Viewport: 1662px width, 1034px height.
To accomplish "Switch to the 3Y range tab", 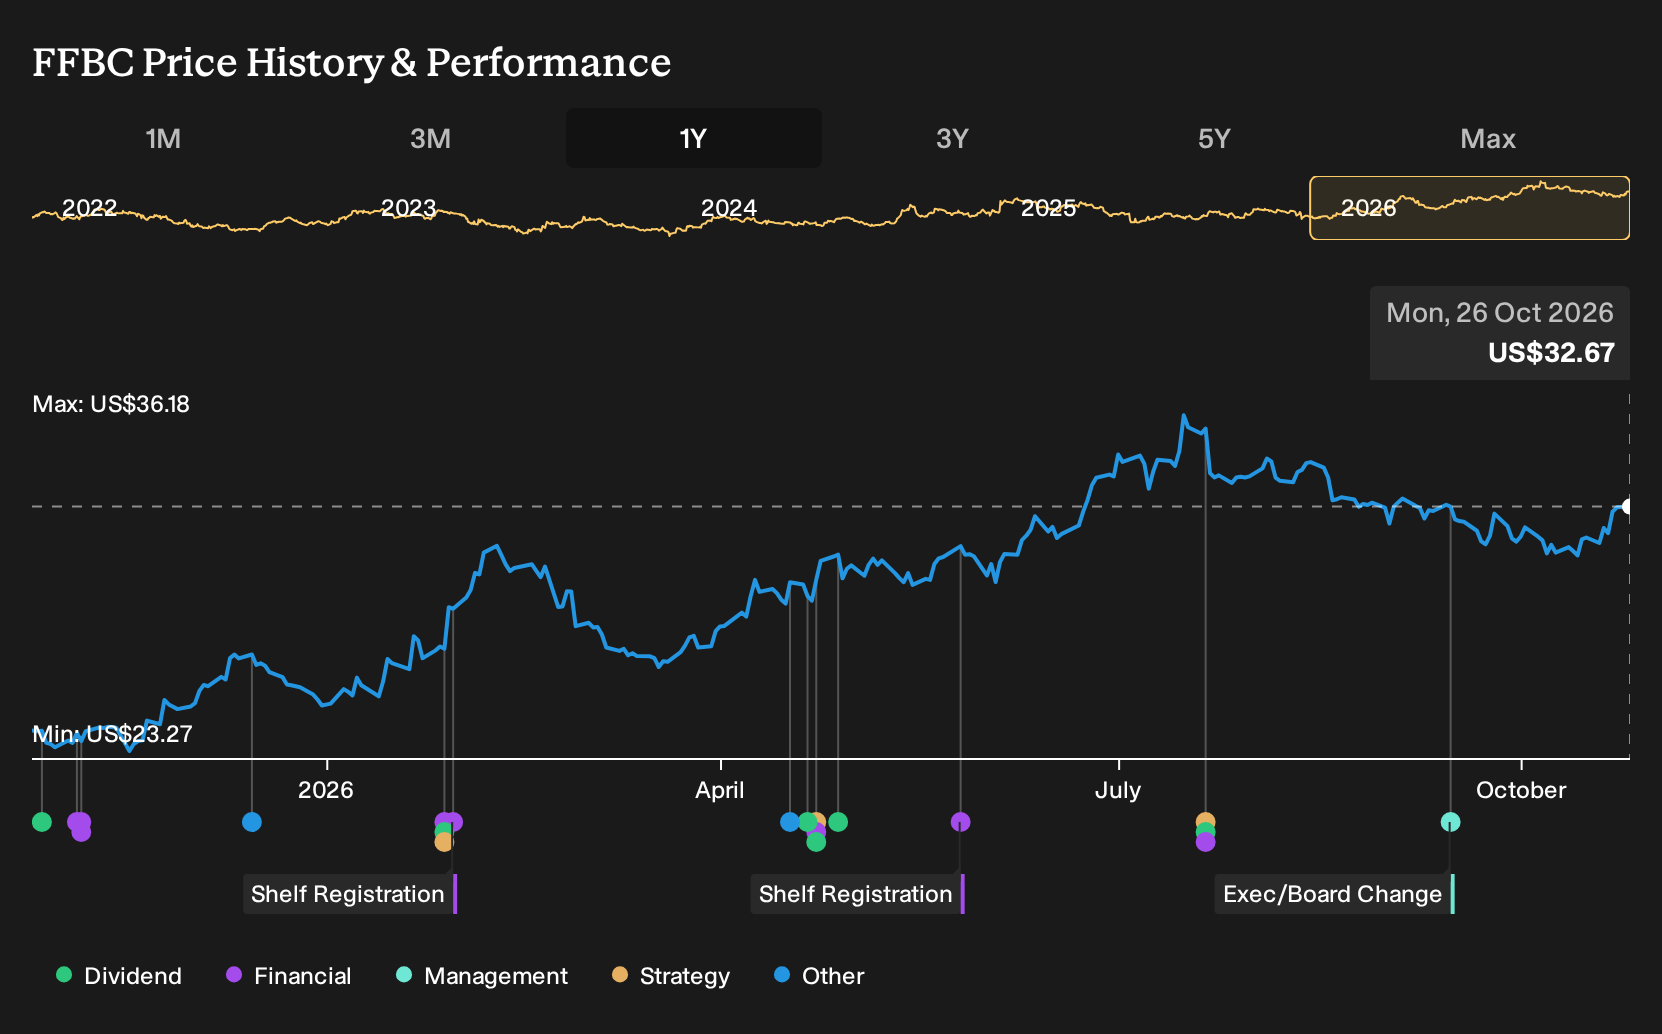I will tap(952, 138).
